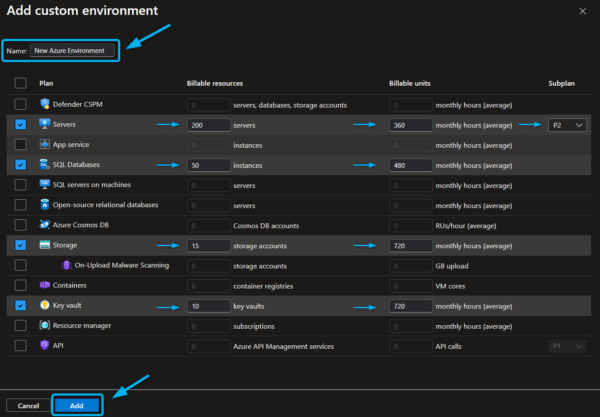Viewport: 600px width, 417px height.
Task: Click the SQL Databases plan icon
Action: coord(45,165)
